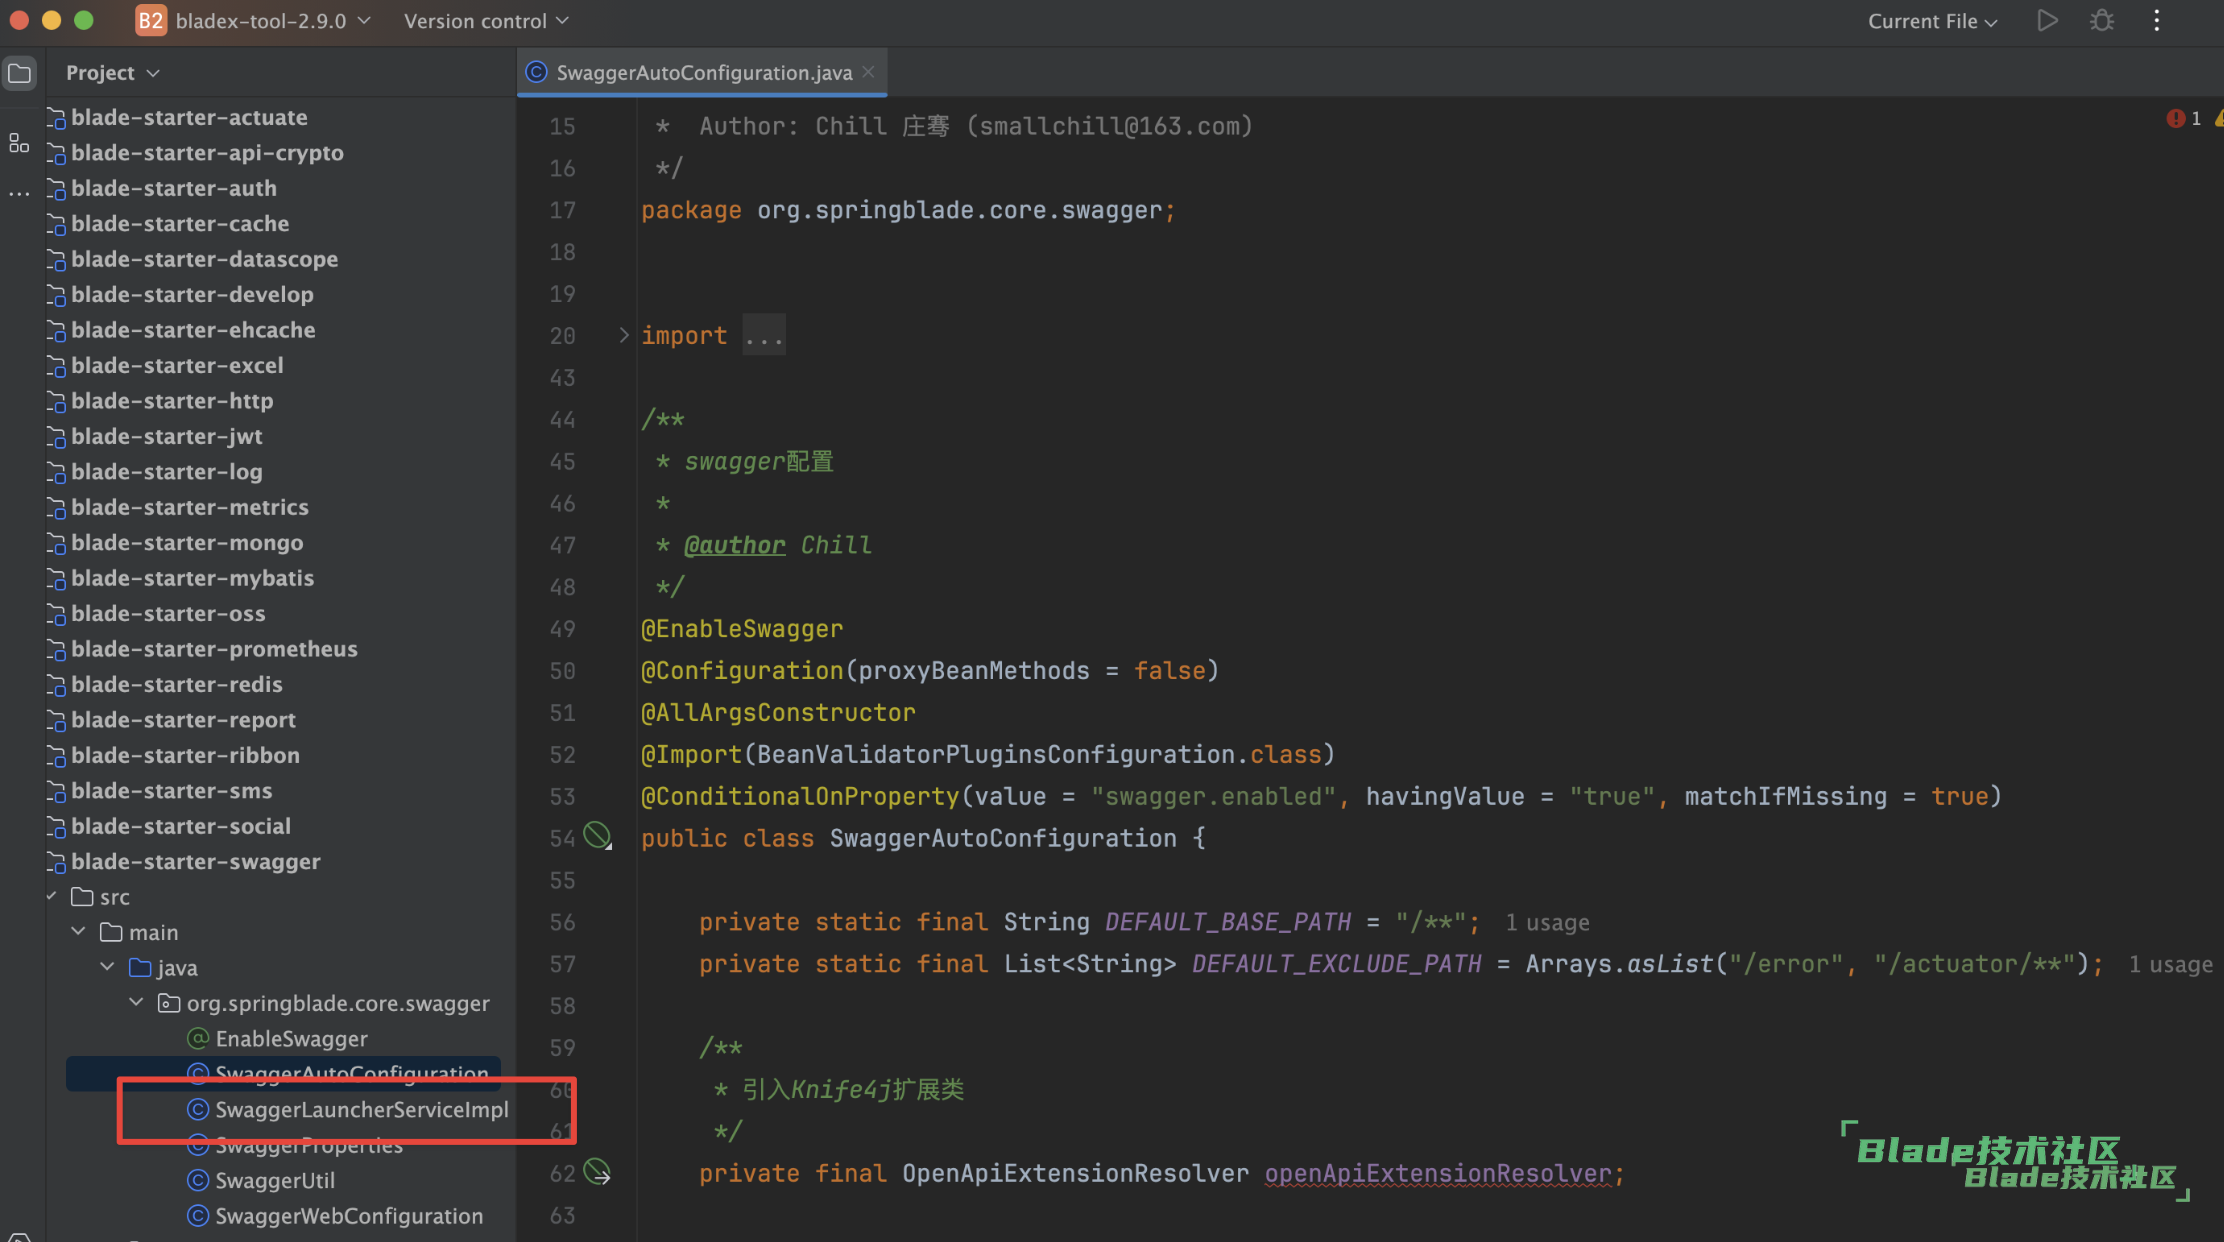Select blade-starter-swagger module
The height and width of the screenshot is (1242, 2224).
196,862
